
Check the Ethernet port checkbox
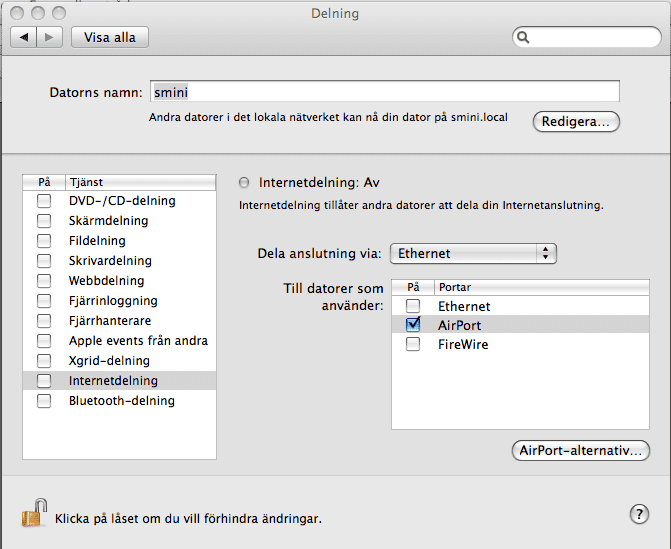(x=413, y=306)
